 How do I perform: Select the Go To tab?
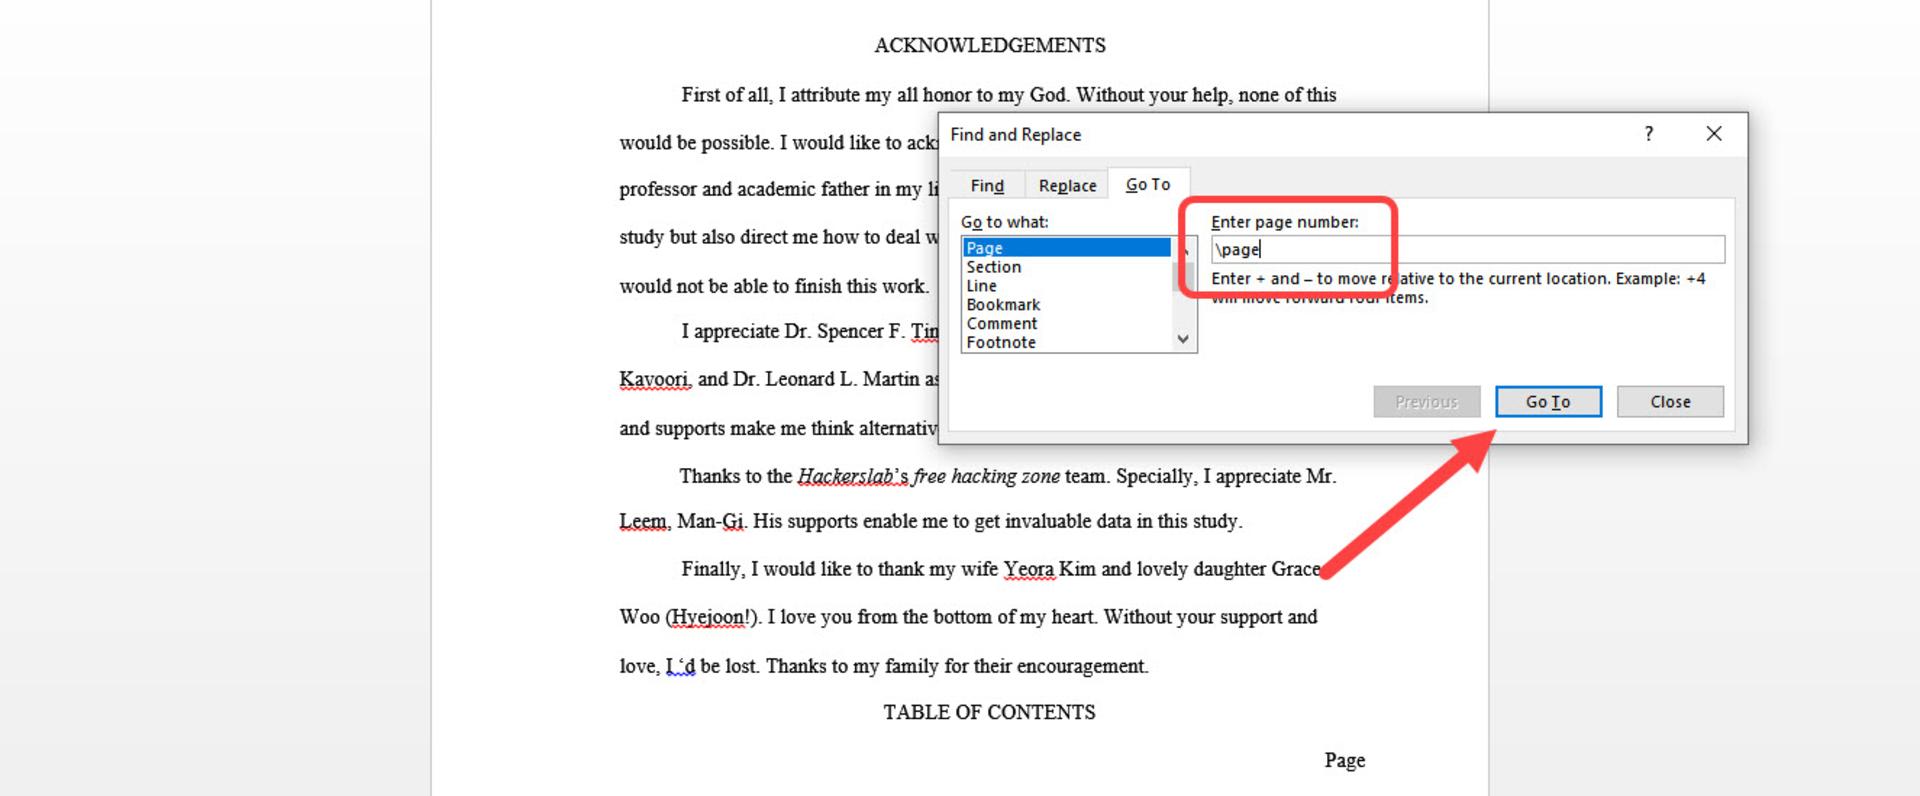pos(1148,184)
